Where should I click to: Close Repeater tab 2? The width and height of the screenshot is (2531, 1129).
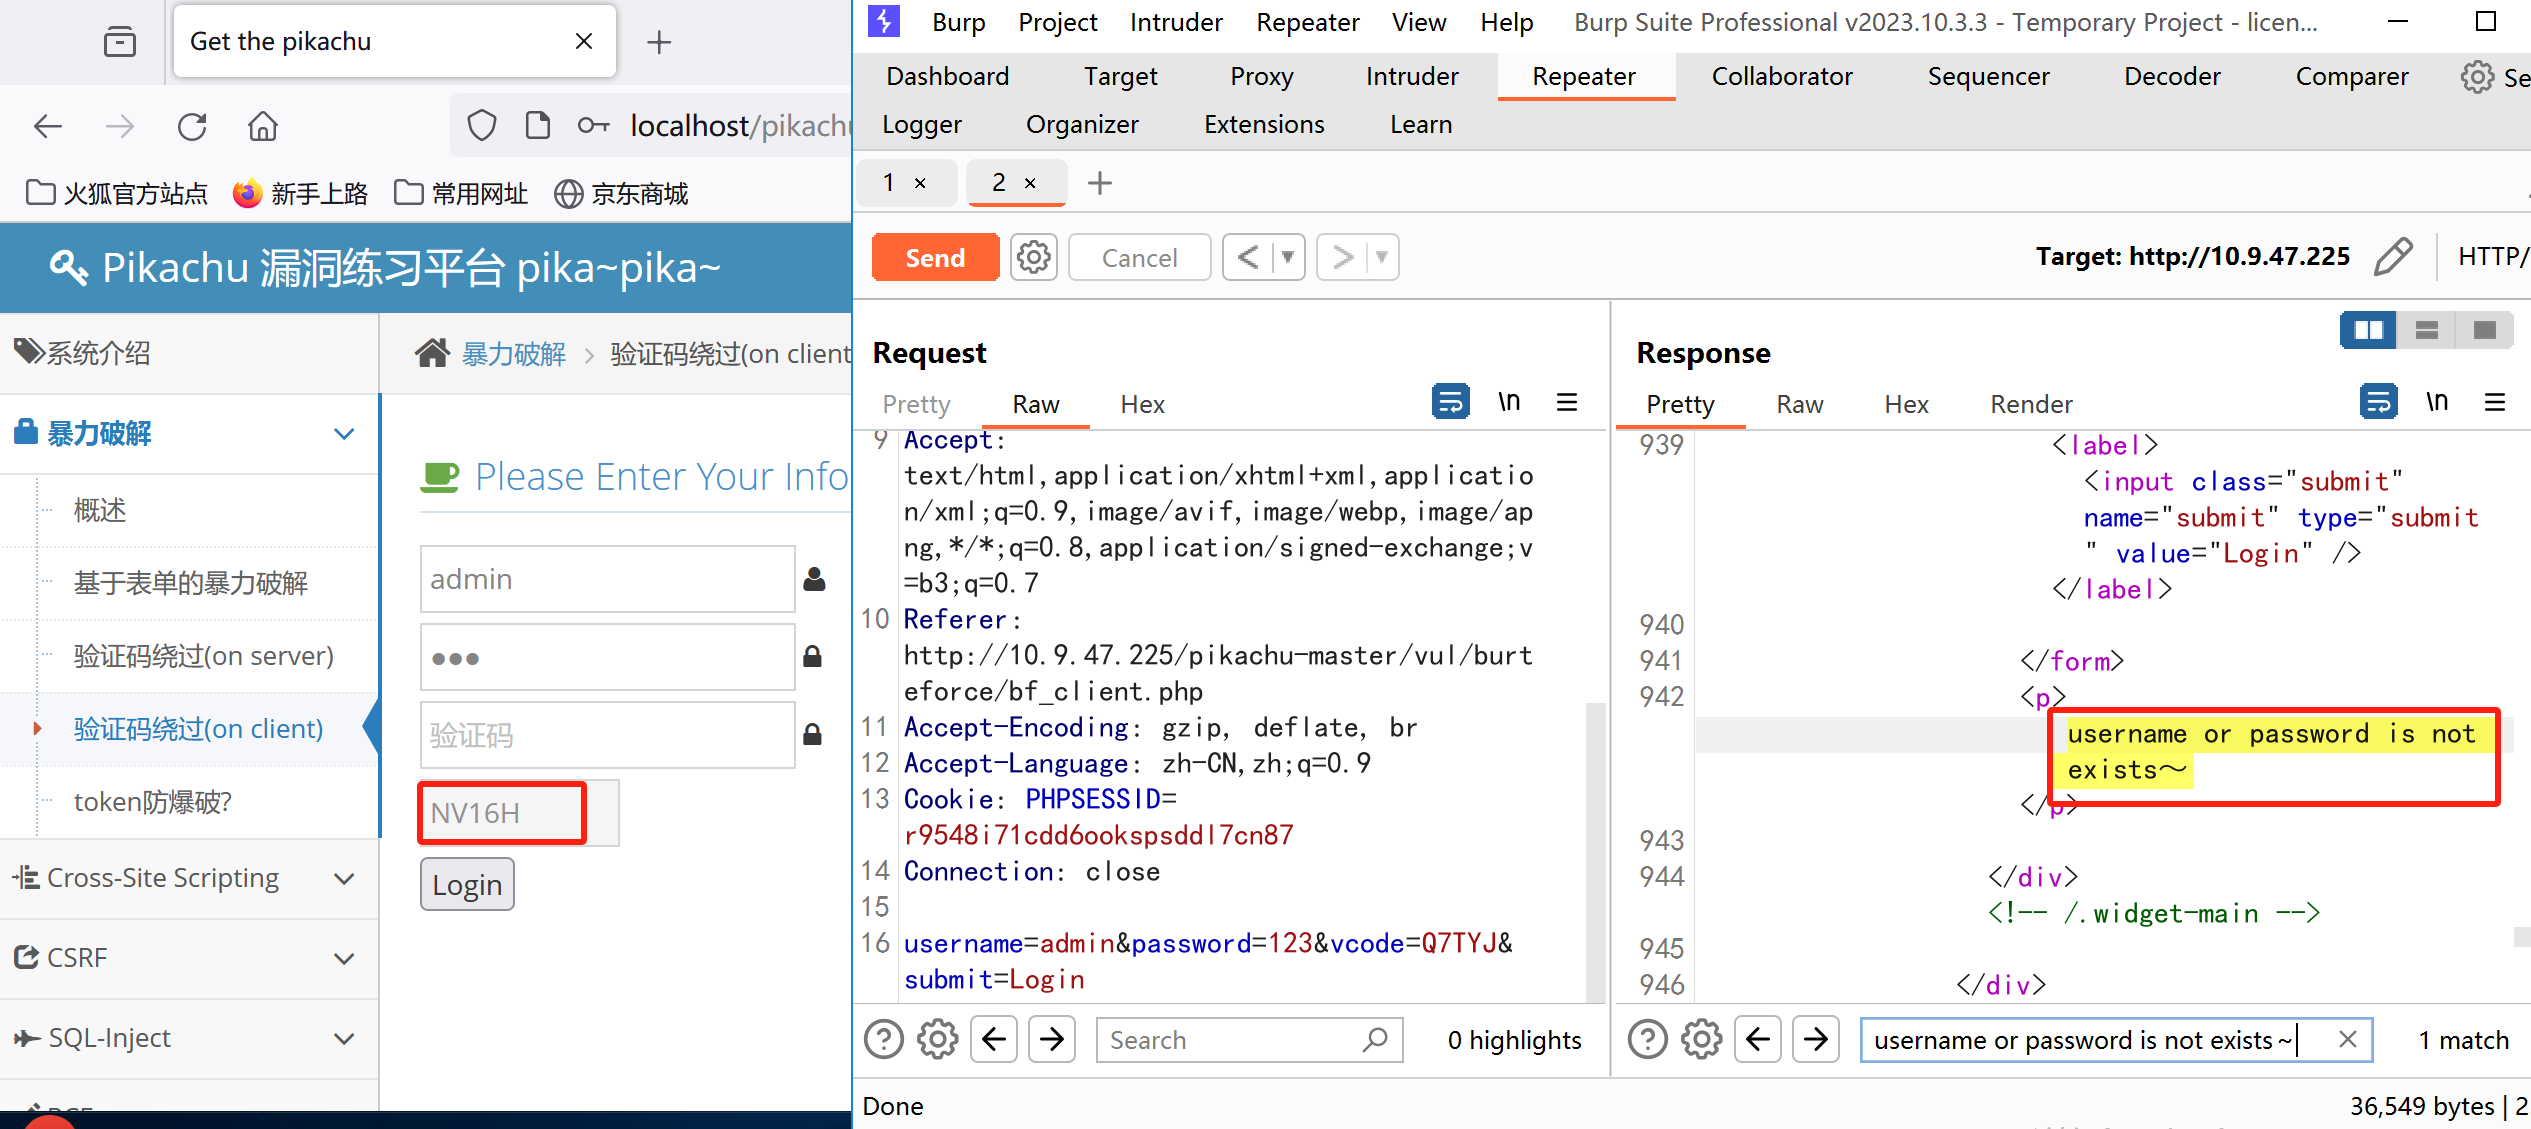(x=1030, y=183)
